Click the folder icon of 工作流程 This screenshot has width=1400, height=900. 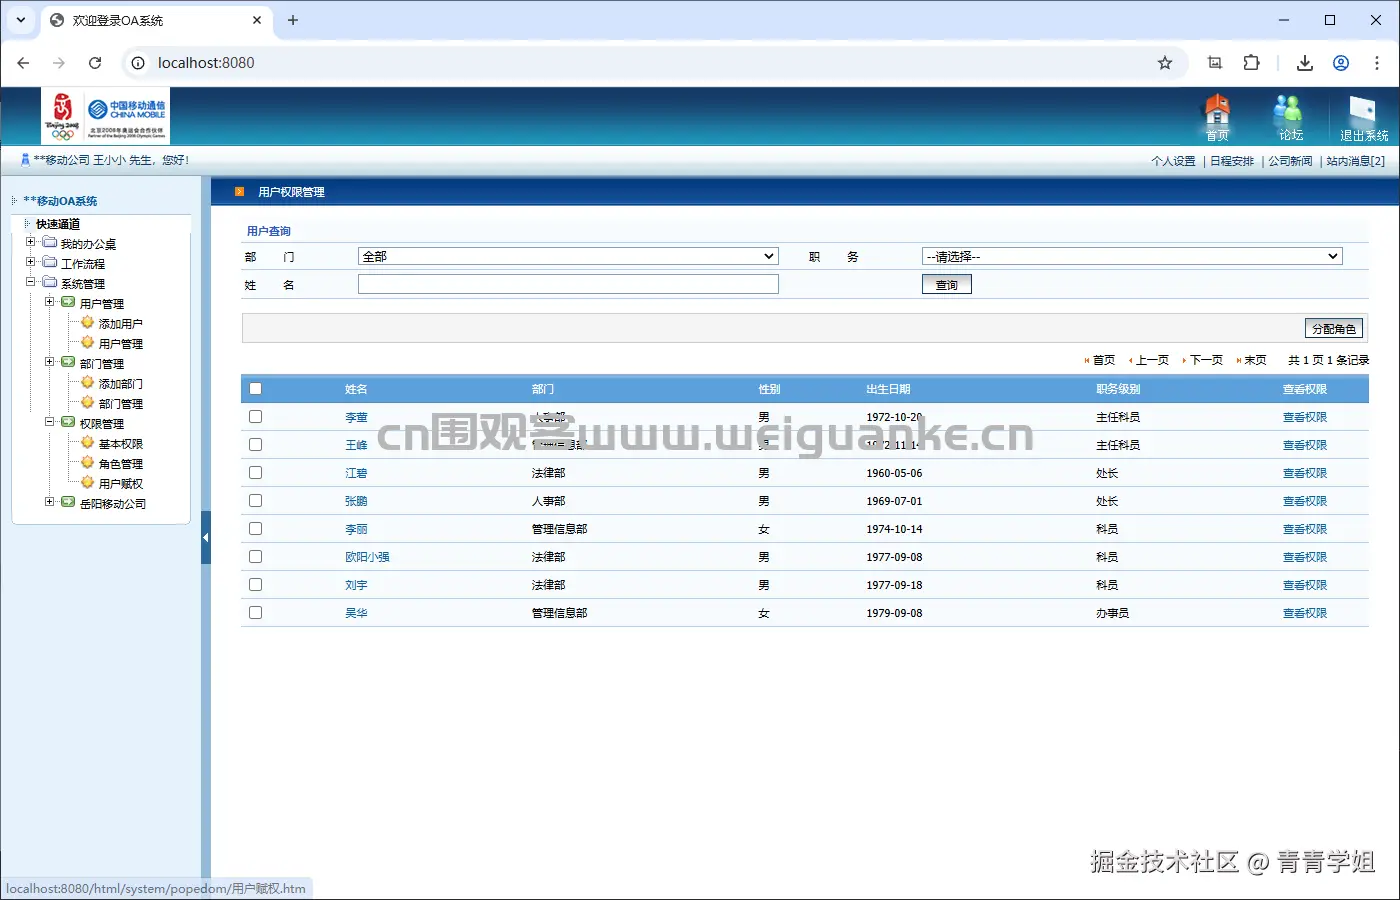pos(50,263)
